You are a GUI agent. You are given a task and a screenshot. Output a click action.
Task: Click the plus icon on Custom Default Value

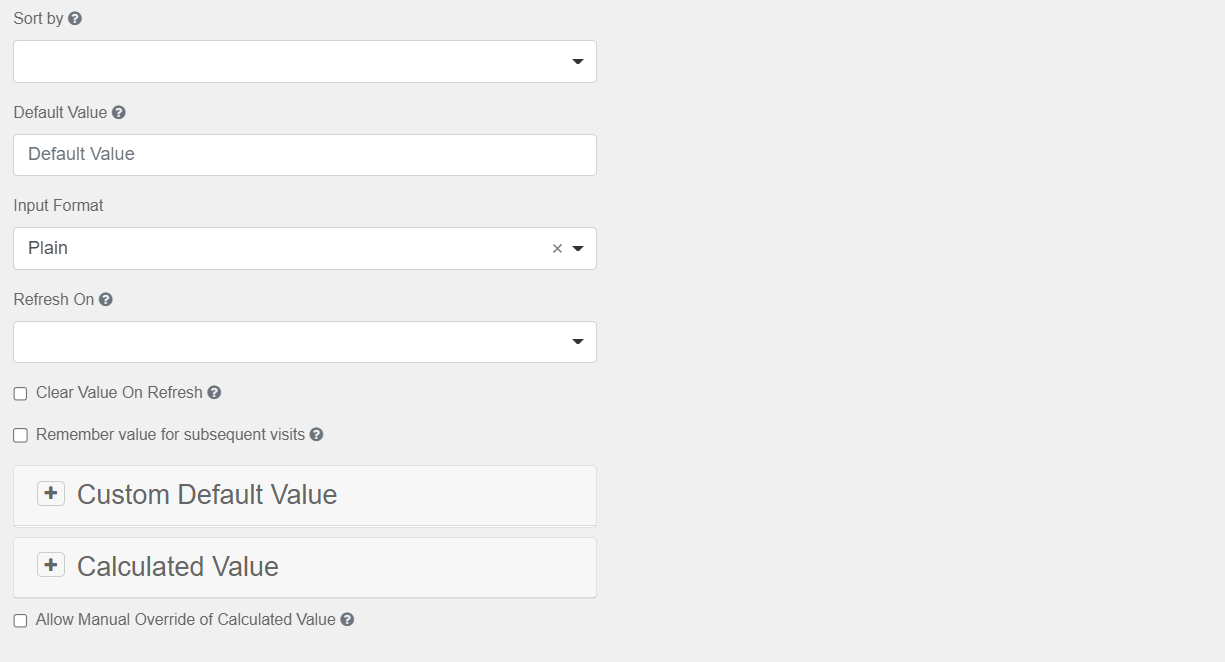point(50,493)
